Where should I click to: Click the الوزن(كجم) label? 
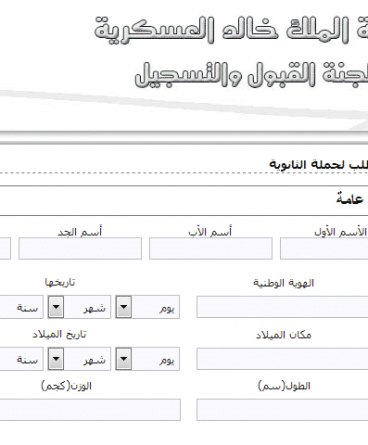66,386
